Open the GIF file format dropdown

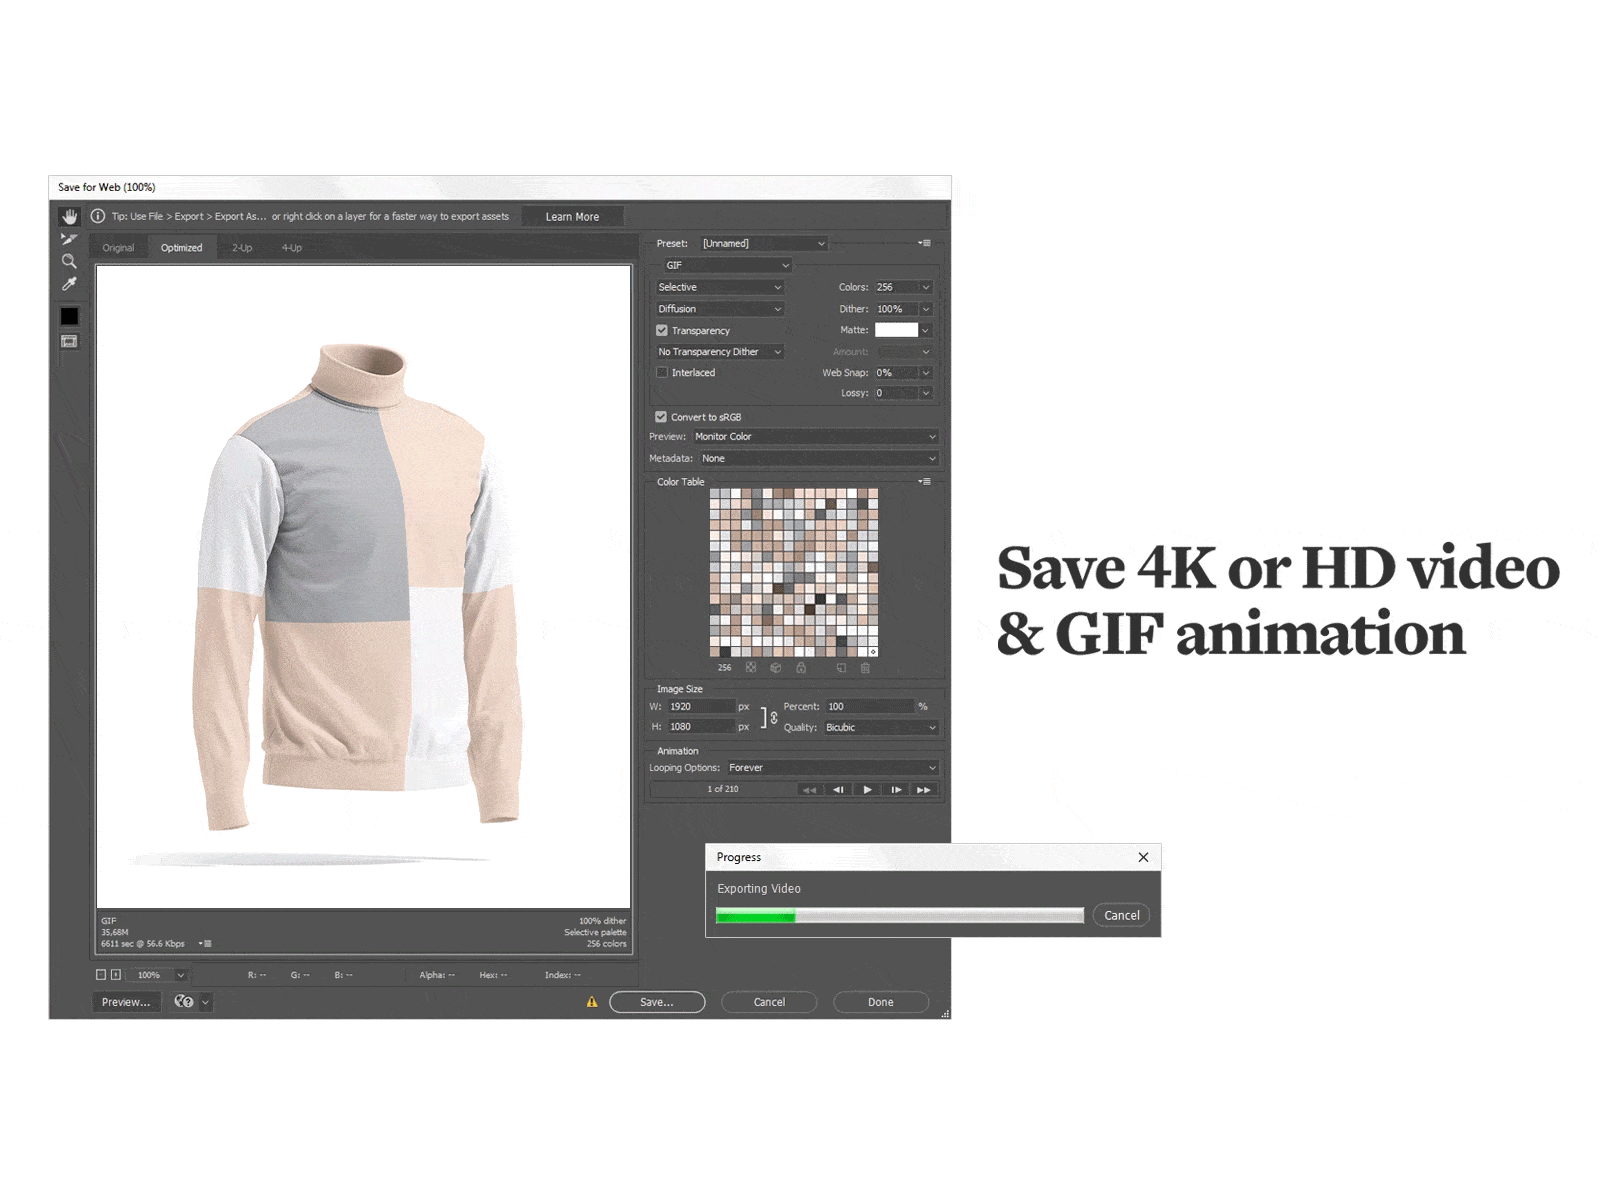727,266
